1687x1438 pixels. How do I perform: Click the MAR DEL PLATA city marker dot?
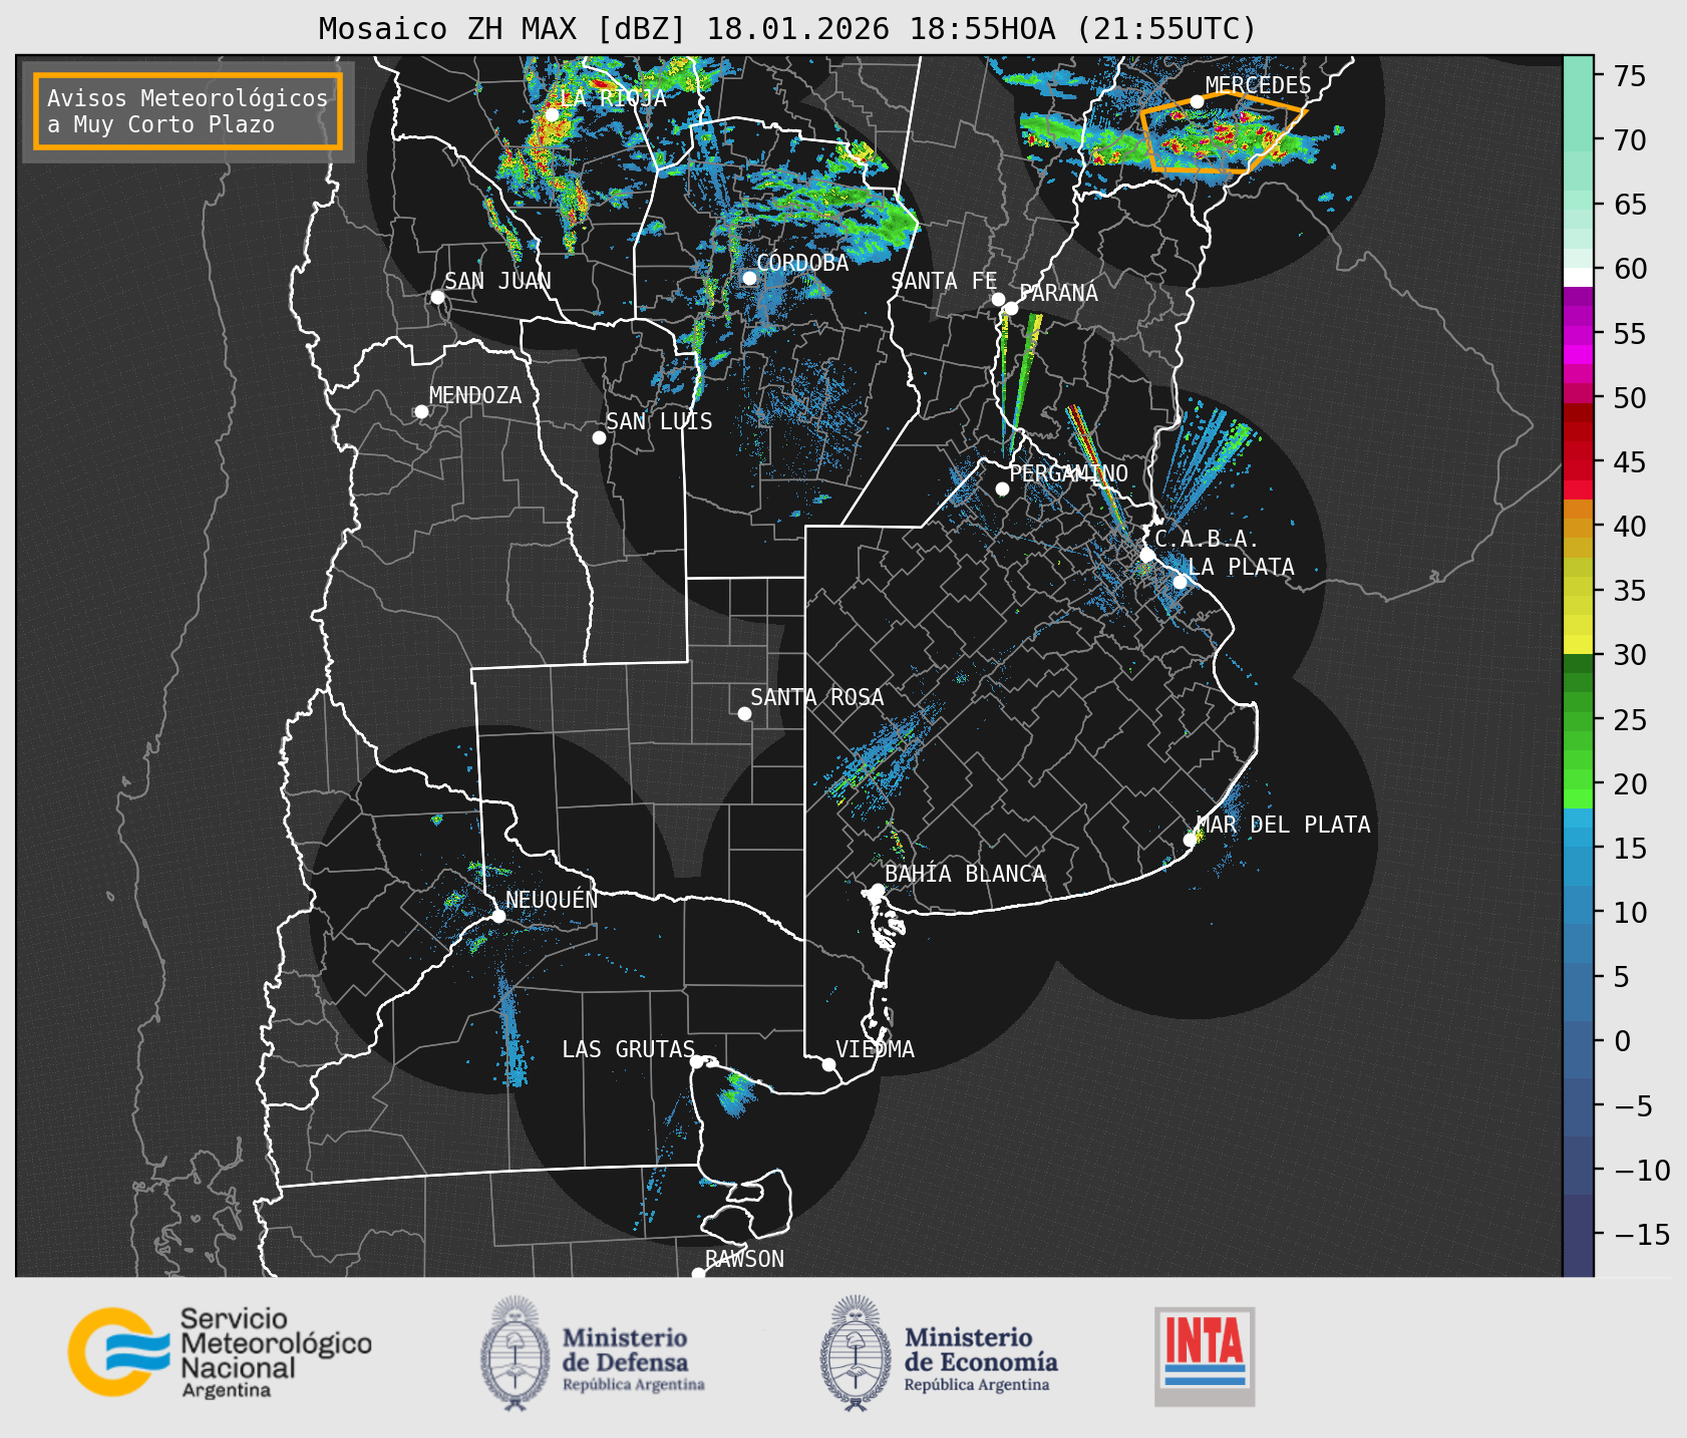pyautogui.click(x=1190, y=840)
